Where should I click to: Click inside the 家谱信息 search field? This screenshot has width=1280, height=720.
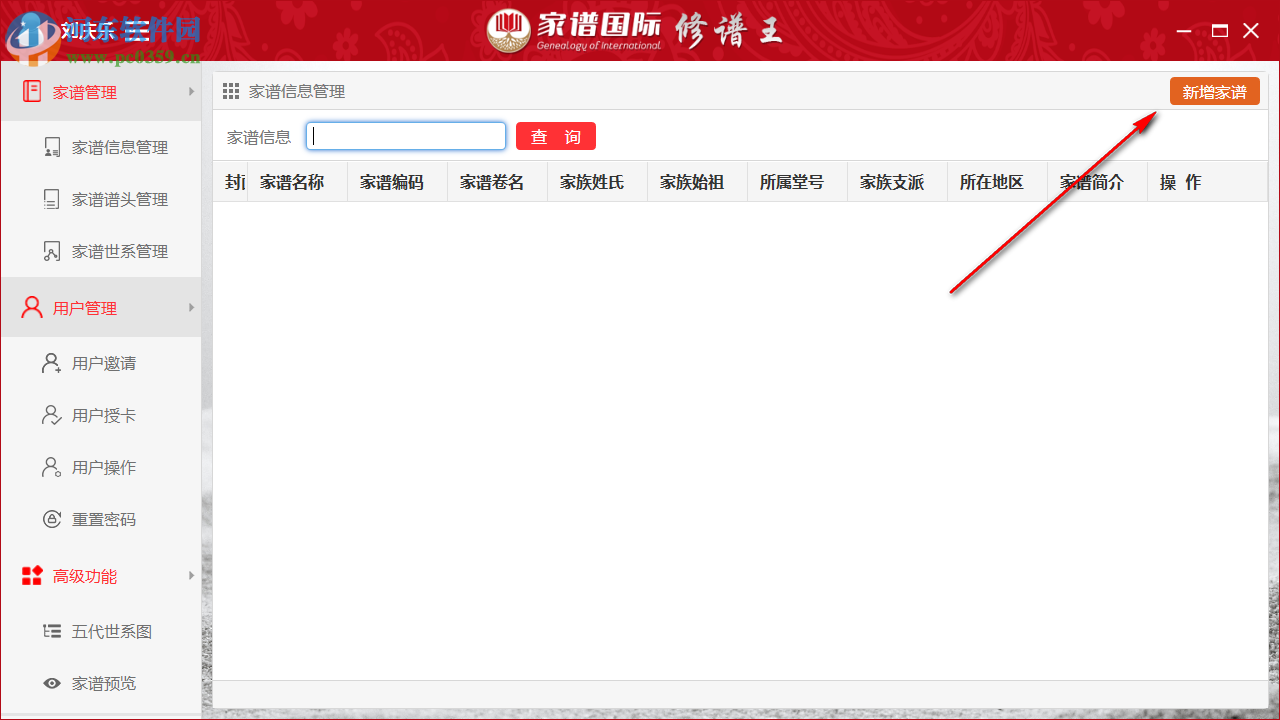coord(405,136)
